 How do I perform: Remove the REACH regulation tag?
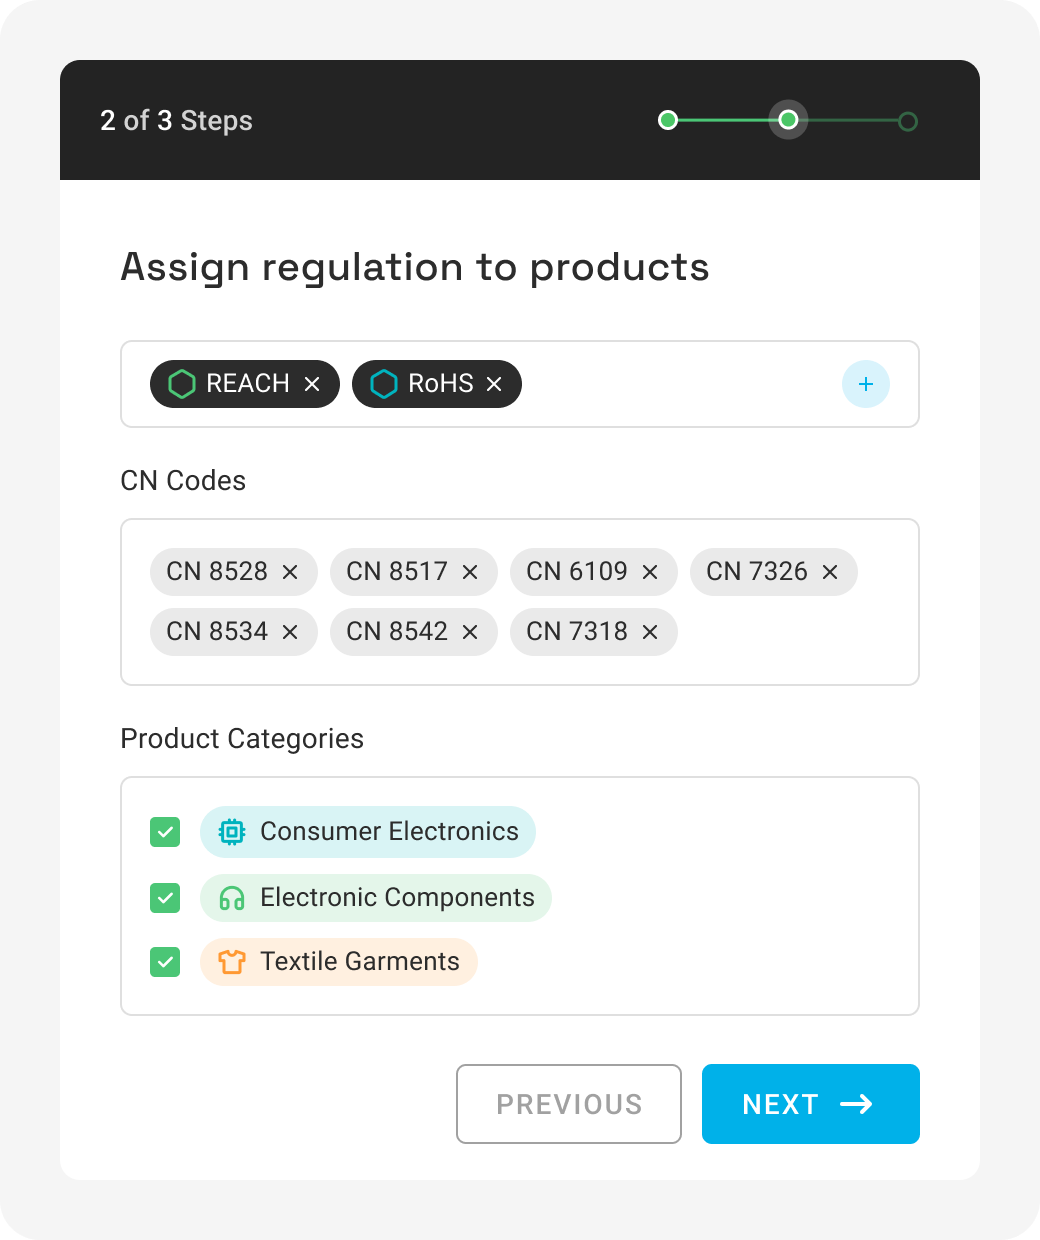312,384
